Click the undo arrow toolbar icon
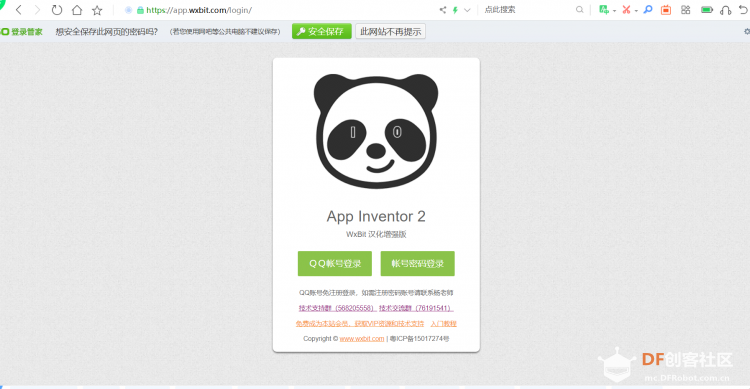 coord(743,10)
